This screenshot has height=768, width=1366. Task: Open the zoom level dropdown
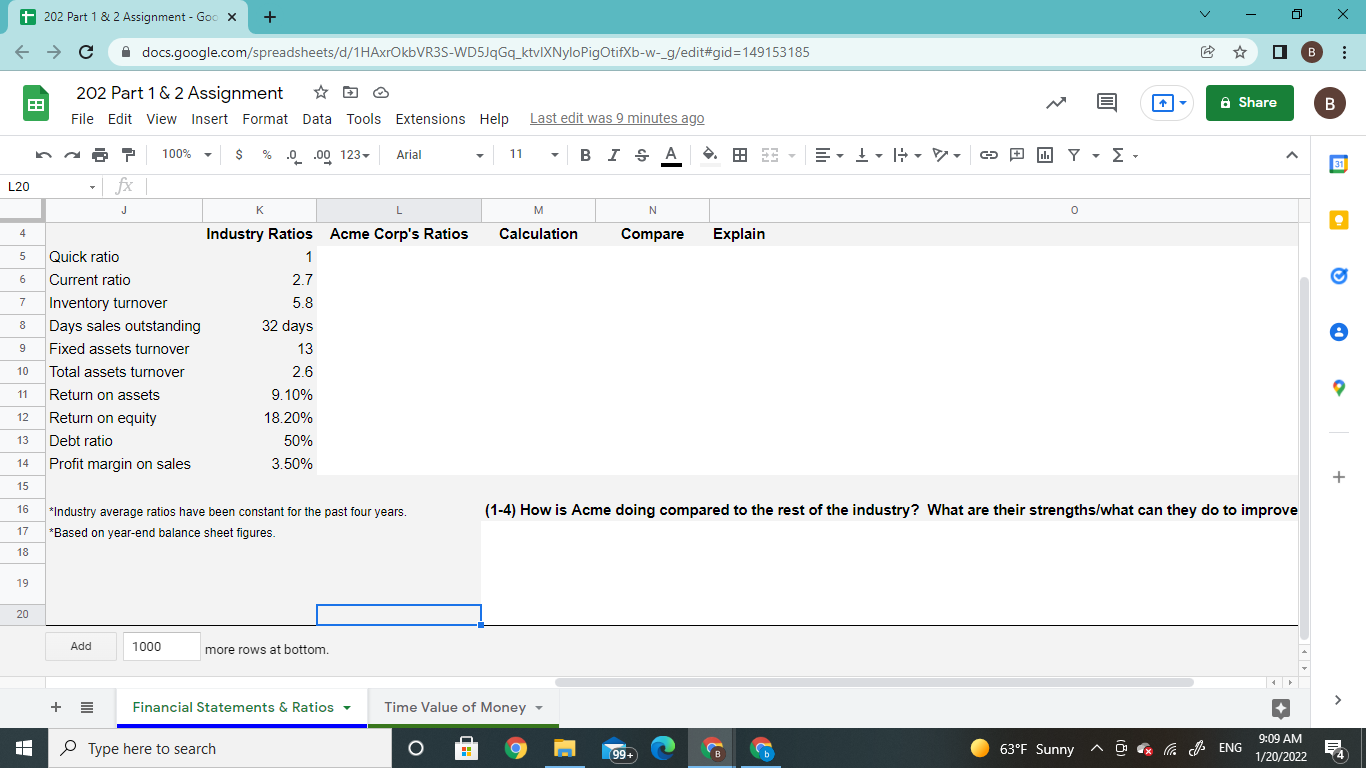point(187,155)
